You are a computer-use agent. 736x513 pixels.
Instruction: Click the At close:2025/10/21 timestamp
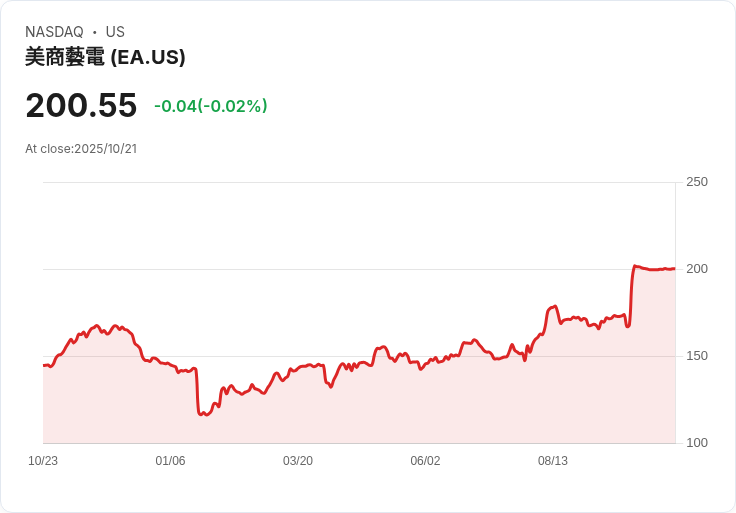pyautogui.click(x=81, y=149)
